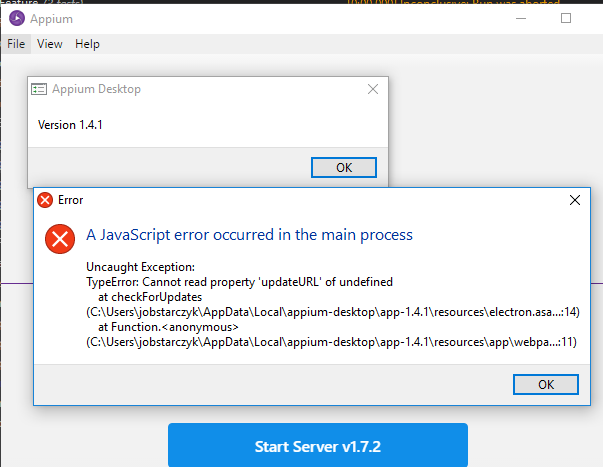Maximize the Appium window

pyautogui.click(x=566, y=18)
